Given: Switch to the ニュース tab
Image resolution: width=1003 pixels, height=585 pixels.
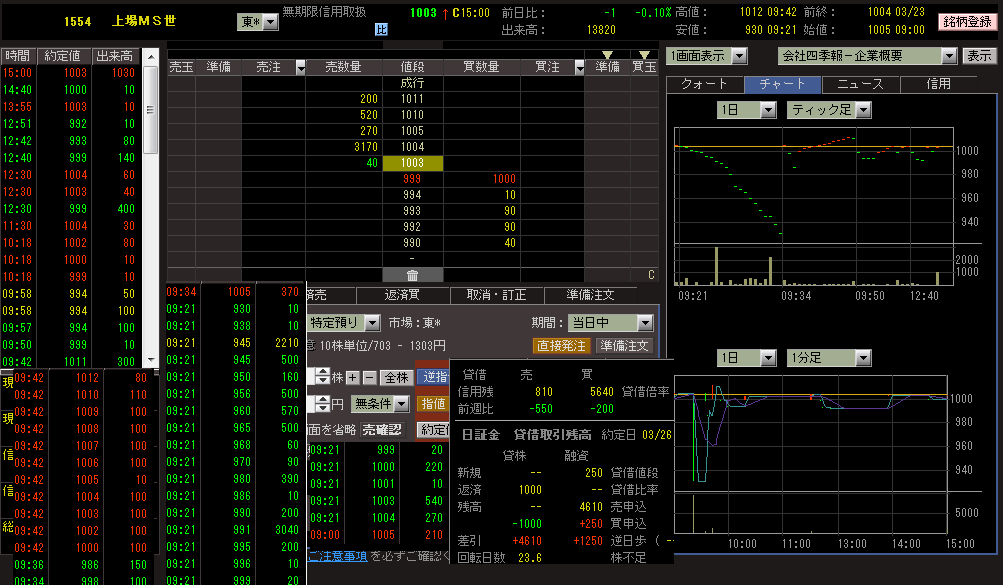Looking at the screenshot, I should [x=860, y=84].
